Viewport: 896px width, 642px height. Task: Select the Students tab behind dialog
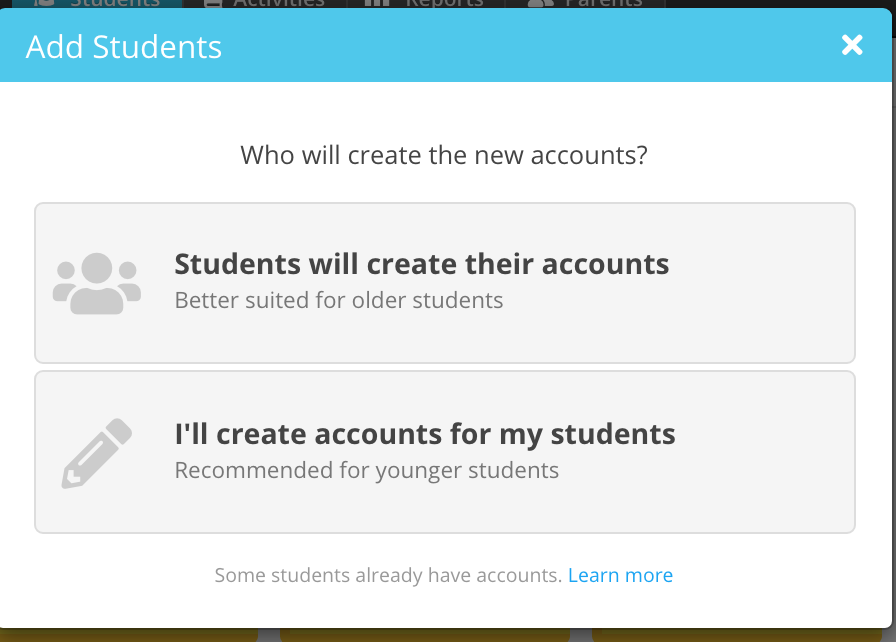(x=97, y=3)
